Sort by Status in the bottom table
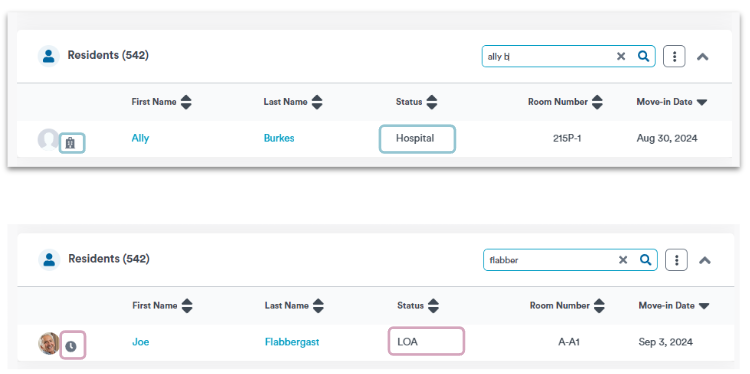The width and height of the screenshot is (750, 374). (418, 306)
